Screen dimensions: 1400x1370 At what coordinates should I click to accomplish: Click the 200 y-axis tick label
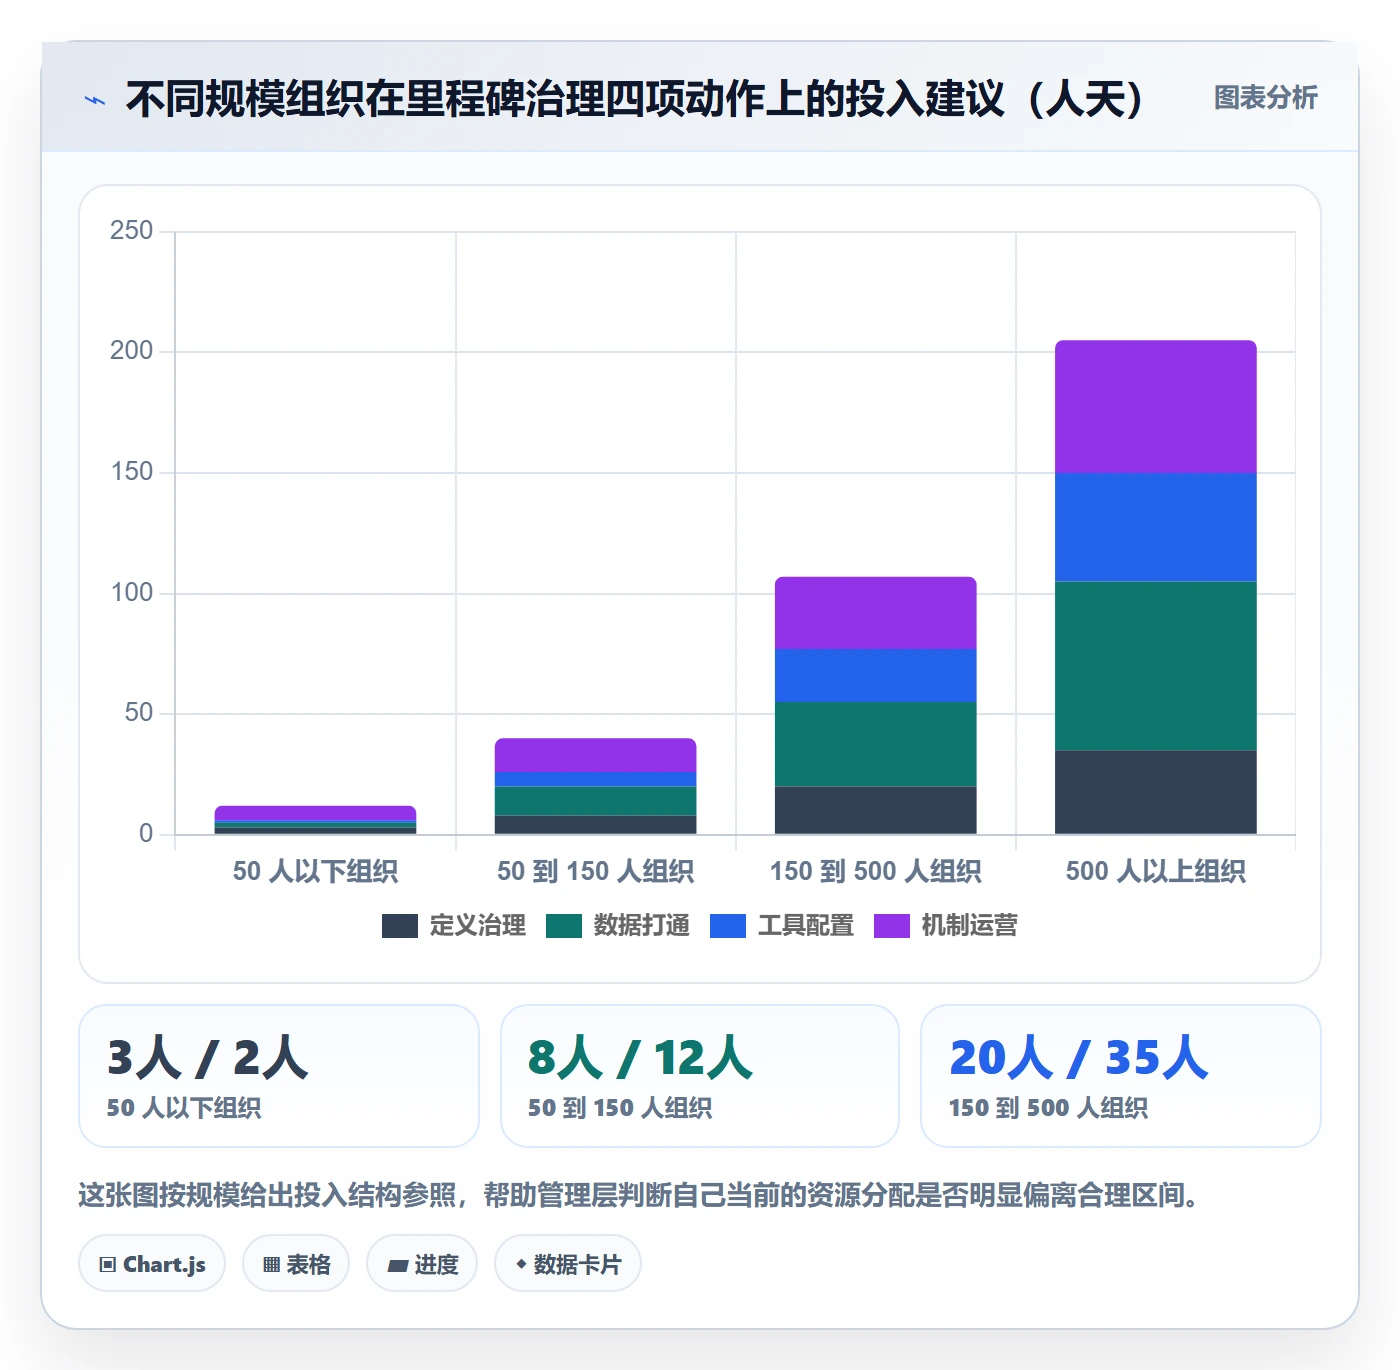pyautogui.click(x=131, y=351)
